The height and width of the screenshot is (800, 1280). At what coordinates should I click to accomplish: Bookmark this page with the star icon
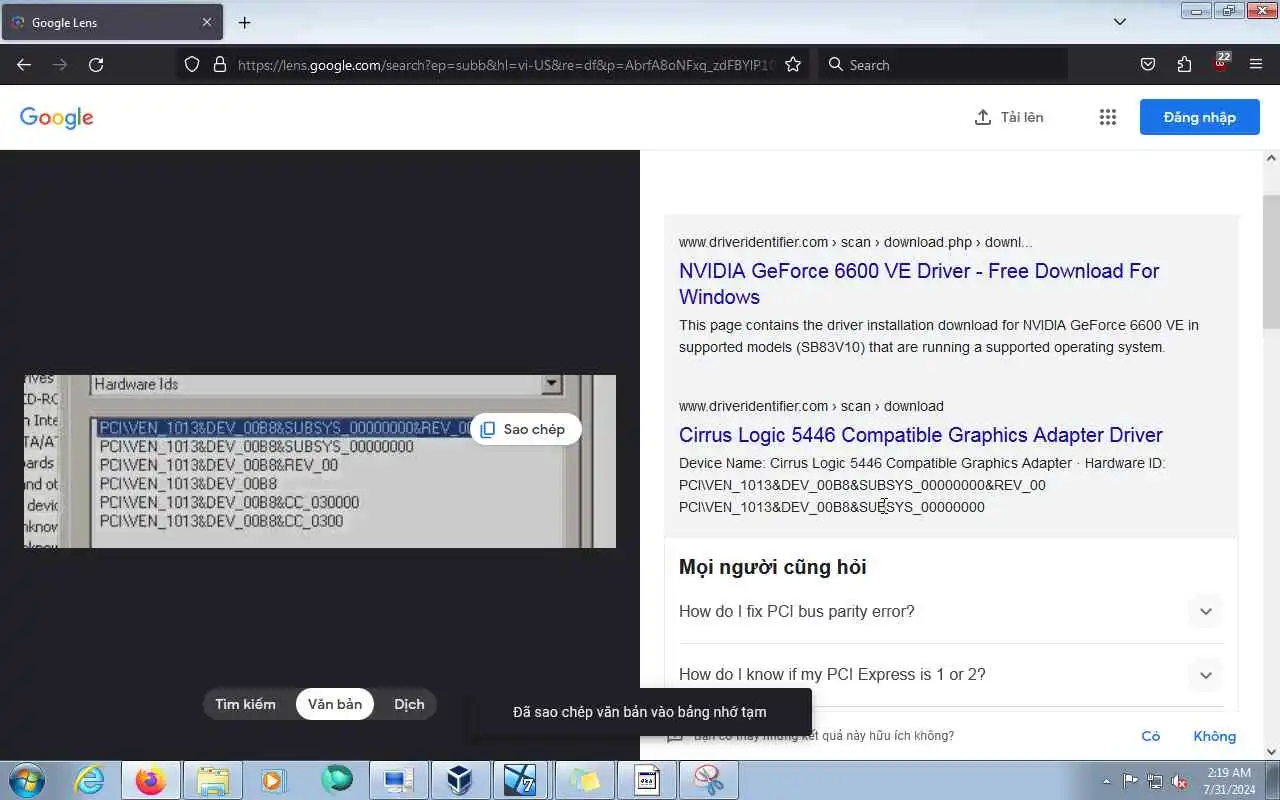coord(793,64)
